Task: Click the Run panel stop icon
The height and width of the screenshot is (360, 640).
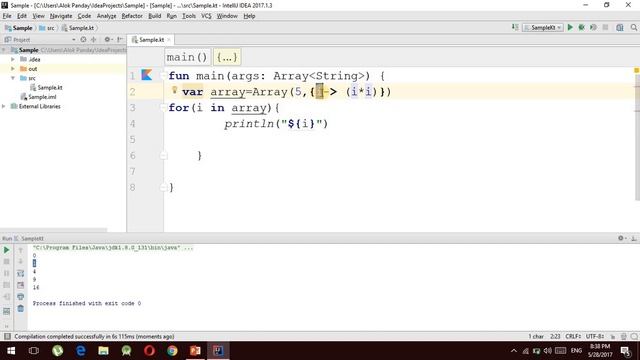Action: (x=7, y=262)
